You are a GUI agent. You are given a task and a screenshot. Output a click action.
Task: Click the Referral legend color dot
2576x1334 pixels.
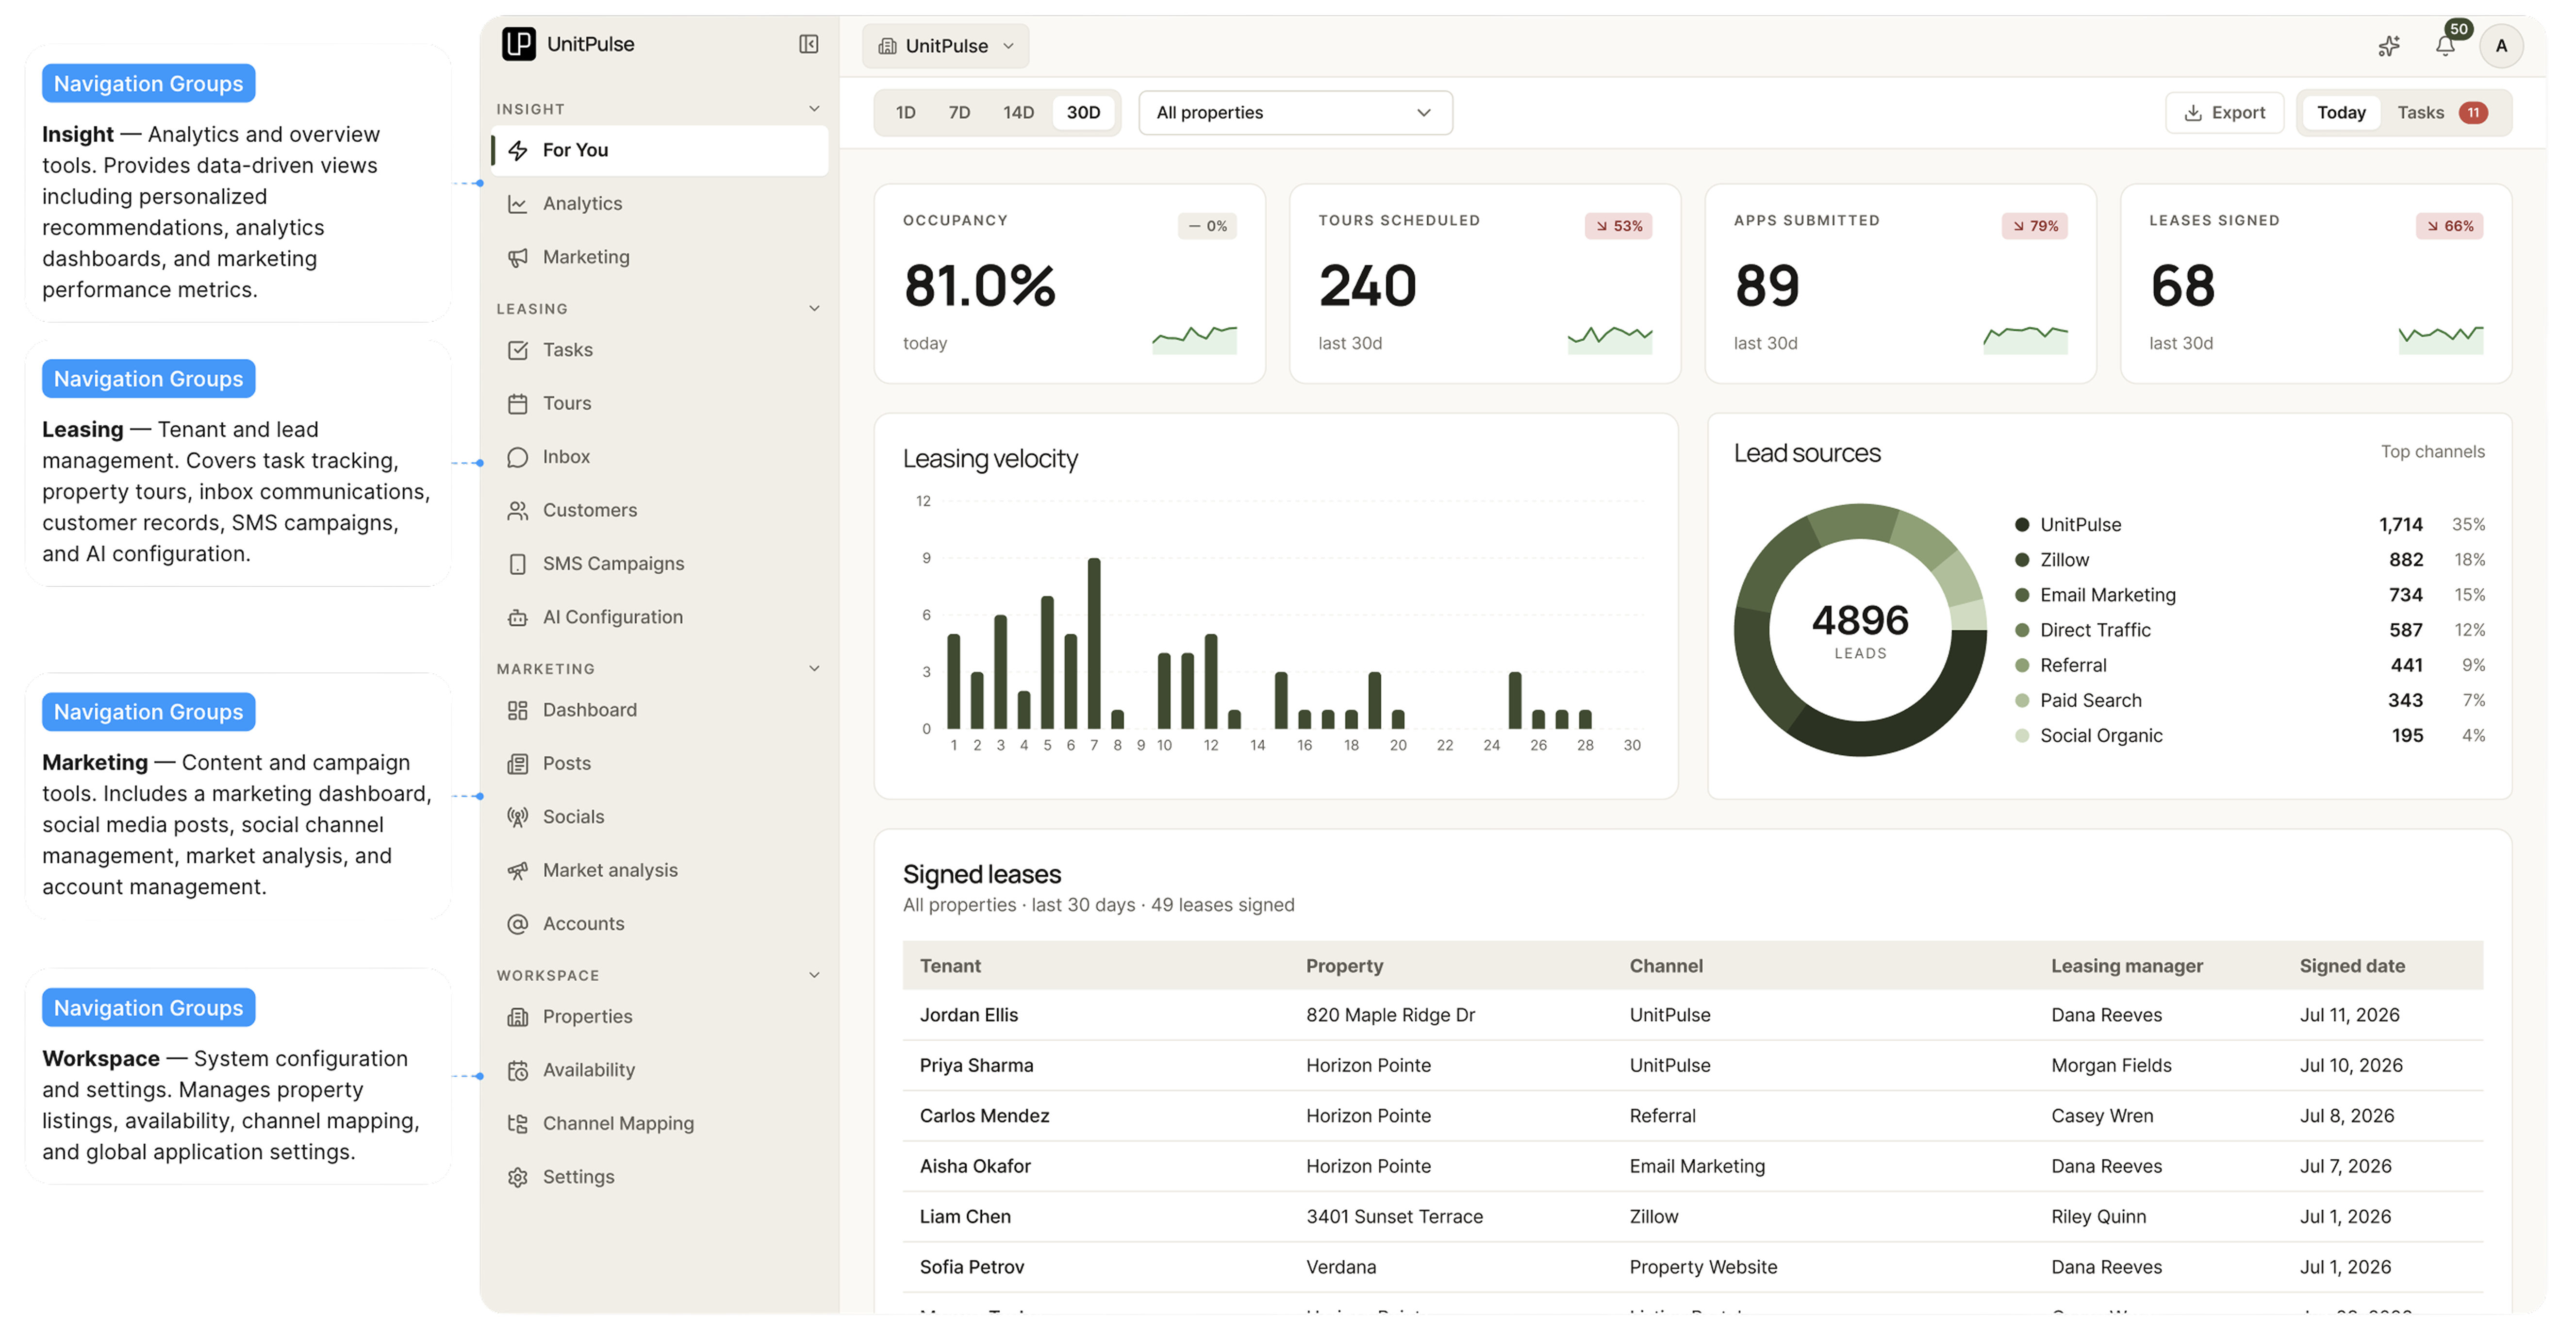2021,666
